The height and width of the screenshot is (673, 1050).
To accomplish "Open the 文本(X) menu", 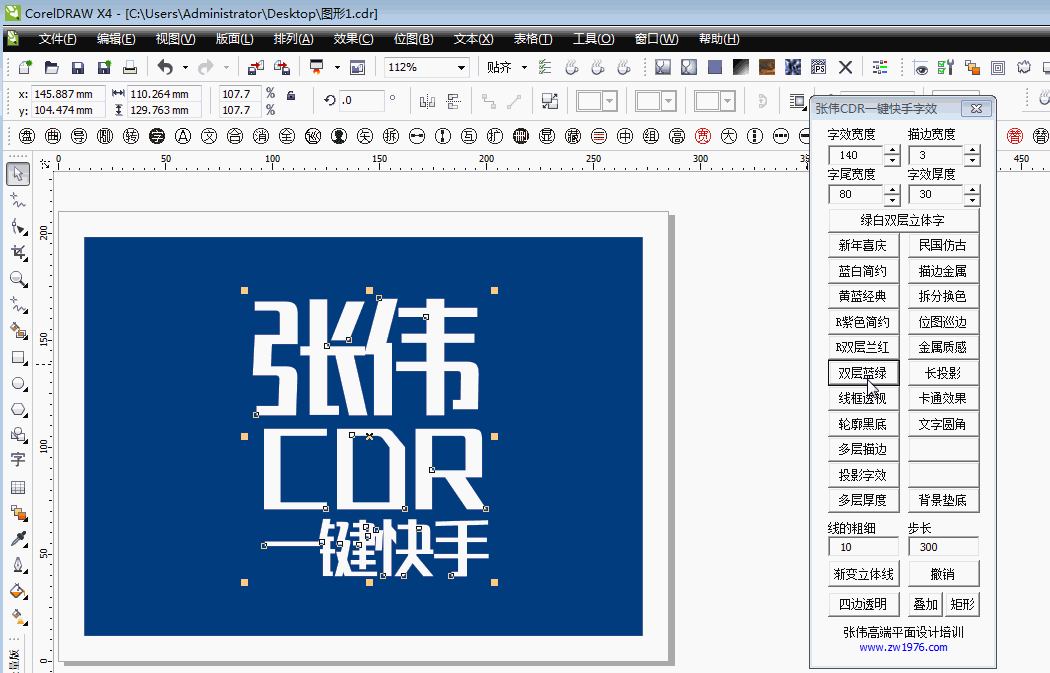I will click(473, 39).
